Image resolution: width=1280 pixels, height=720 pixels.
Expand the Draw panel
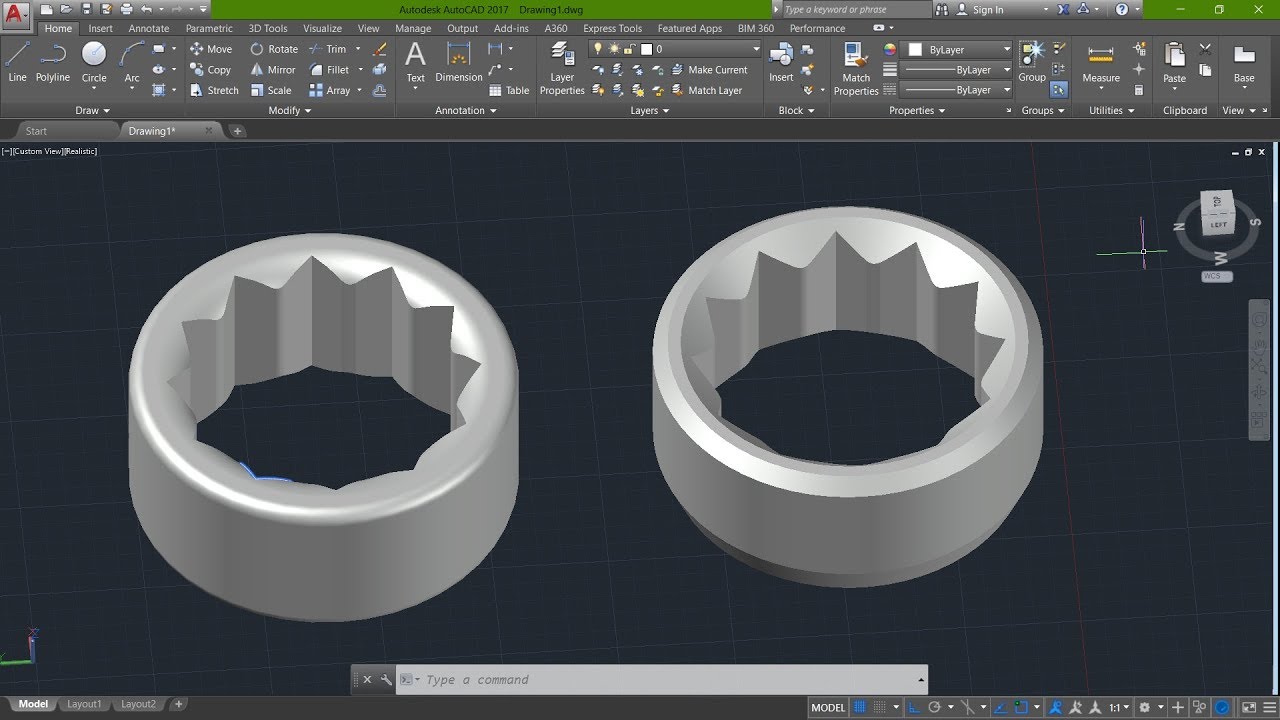[x=93, y=110]
